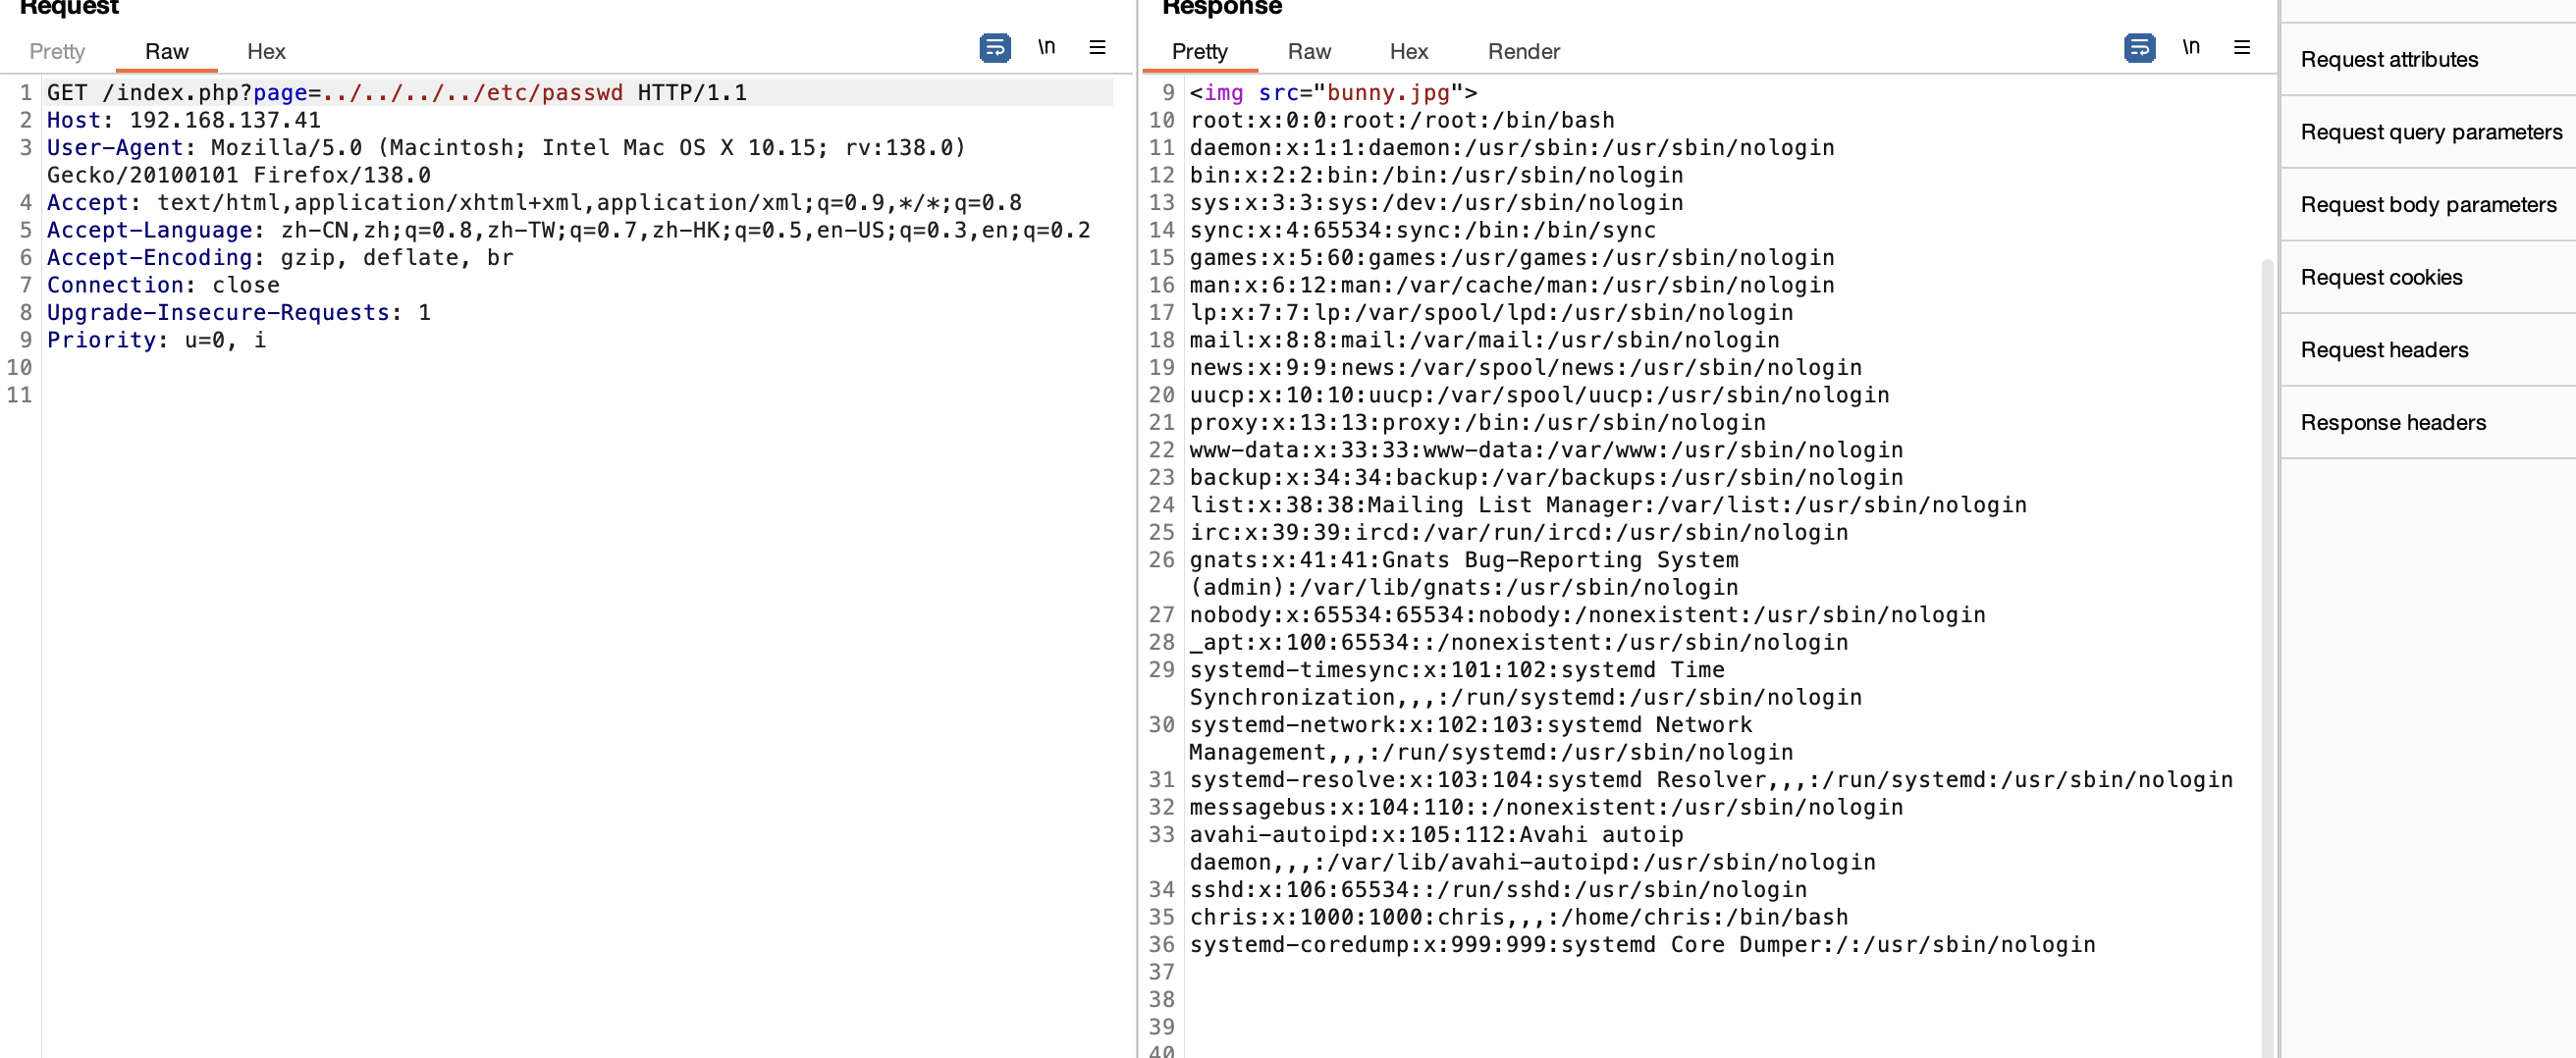Click the Upgrade-Insecure-Requests header line
This screenshot has width=2576, height=1058.
(x=238, y=313)
